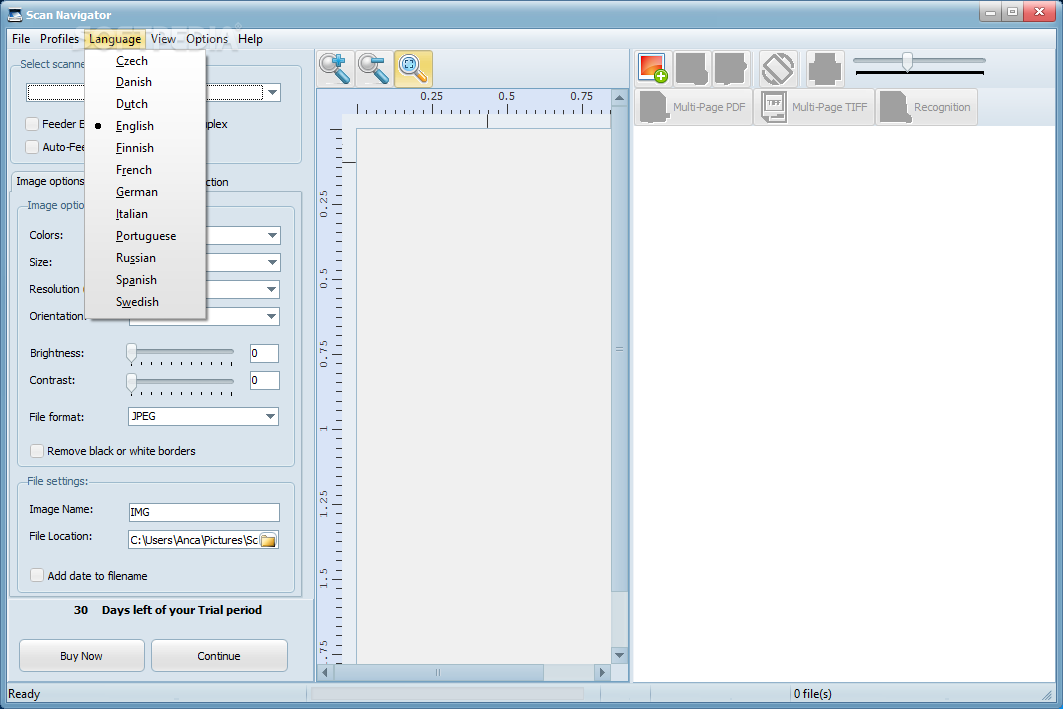
Task: Open the View menu
Action: click(x=163, y=39)
